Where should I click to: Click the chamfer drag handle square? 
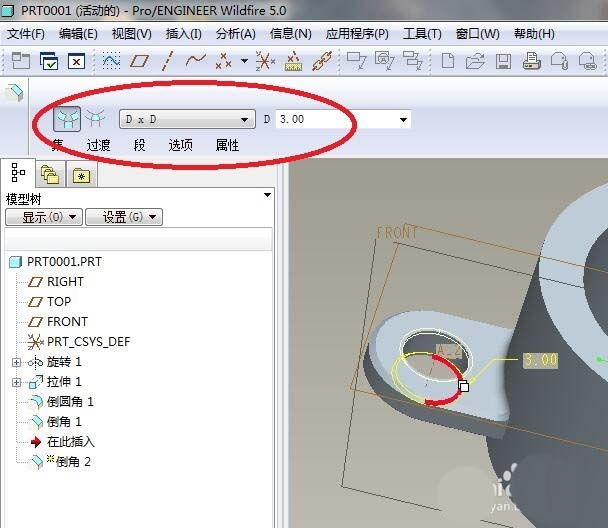click(464, 387)
